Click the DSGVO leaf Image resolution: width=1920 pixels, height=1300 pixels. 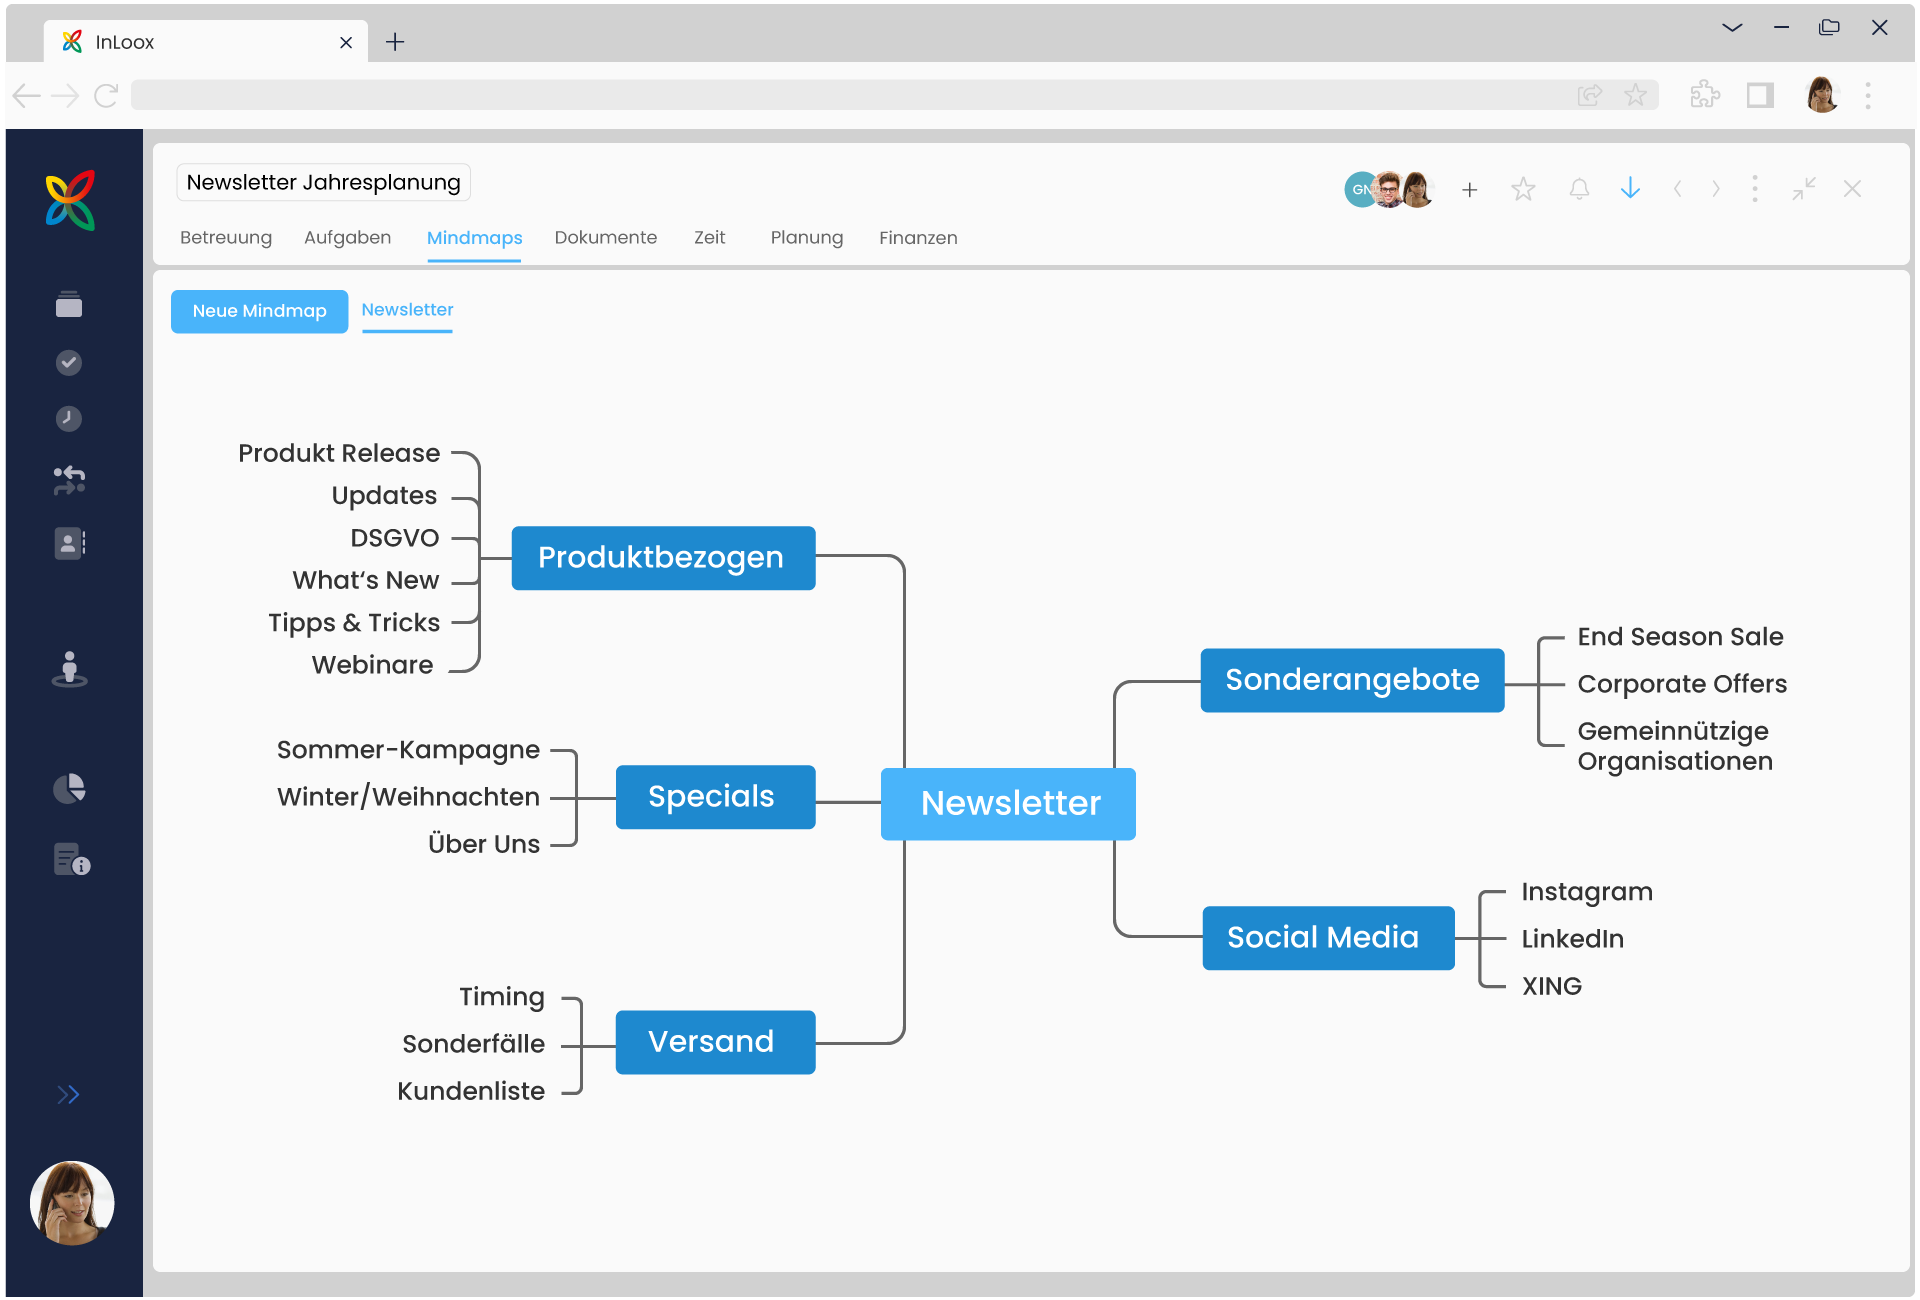(x=394, y=538)
